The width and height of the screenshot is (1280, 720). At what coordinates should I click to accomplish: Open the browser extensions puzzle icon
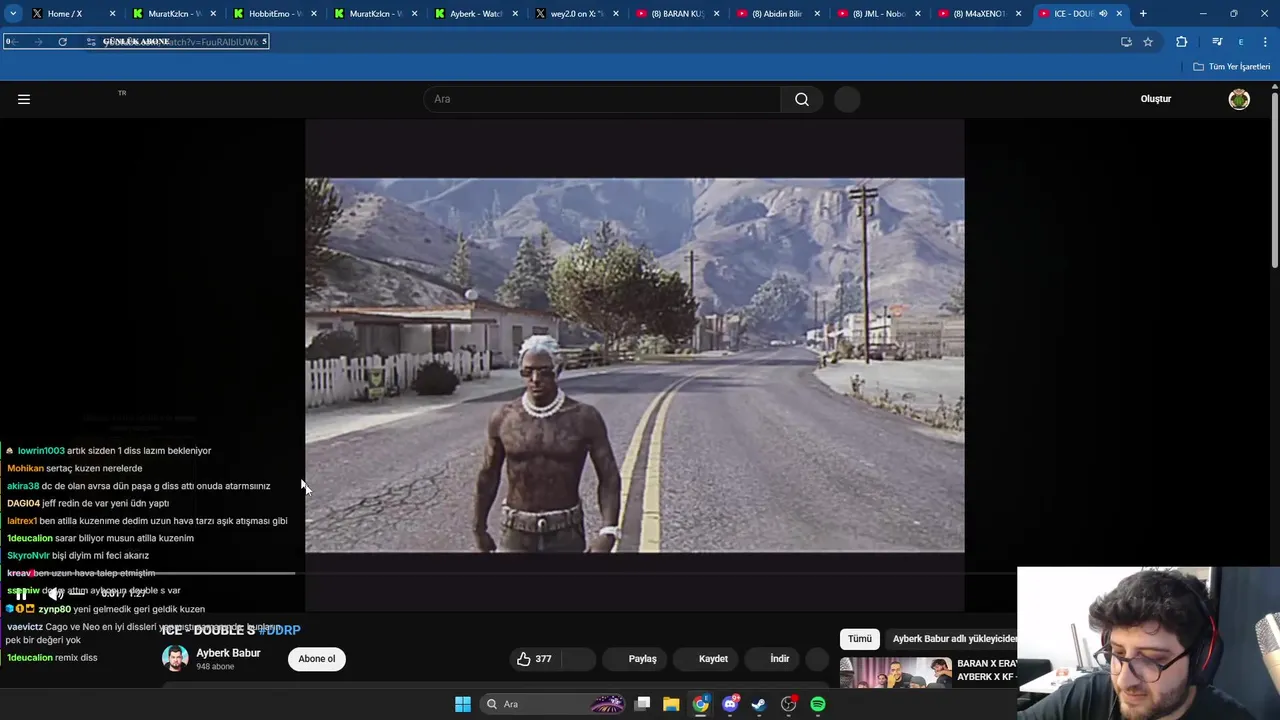click(1181, 42)
